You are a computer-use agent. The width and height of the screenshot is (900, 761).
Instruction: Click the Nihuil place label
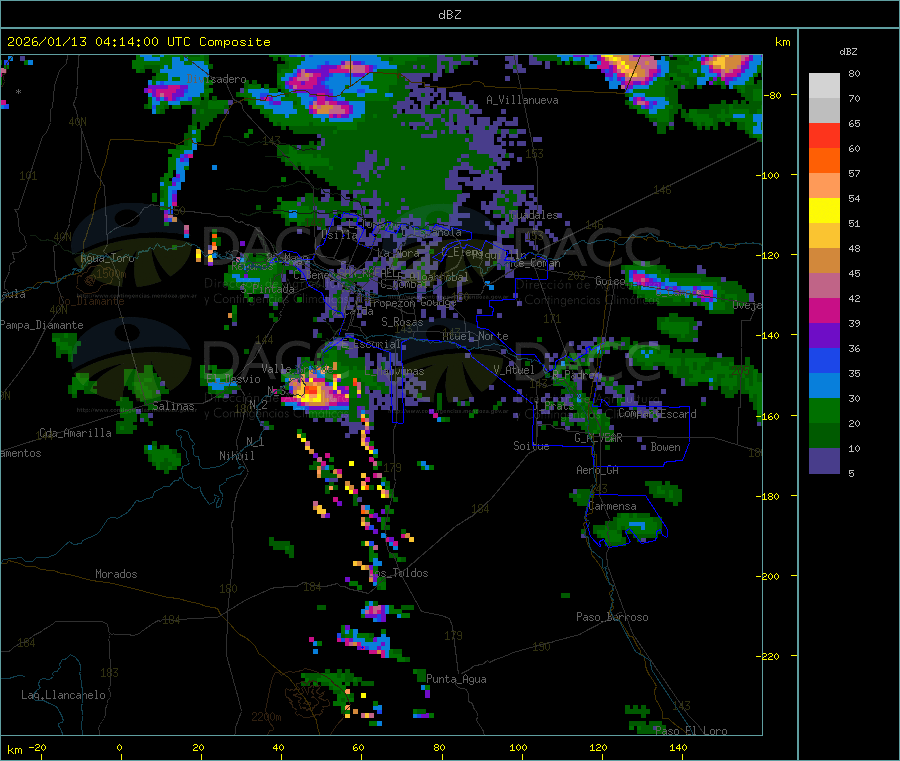coord(236,456)
